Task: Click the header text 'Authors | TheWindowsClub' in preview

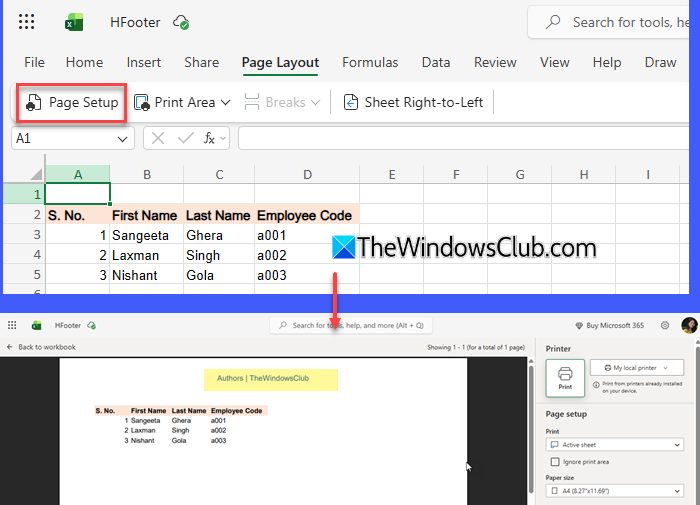Action: tap(263, 378)
